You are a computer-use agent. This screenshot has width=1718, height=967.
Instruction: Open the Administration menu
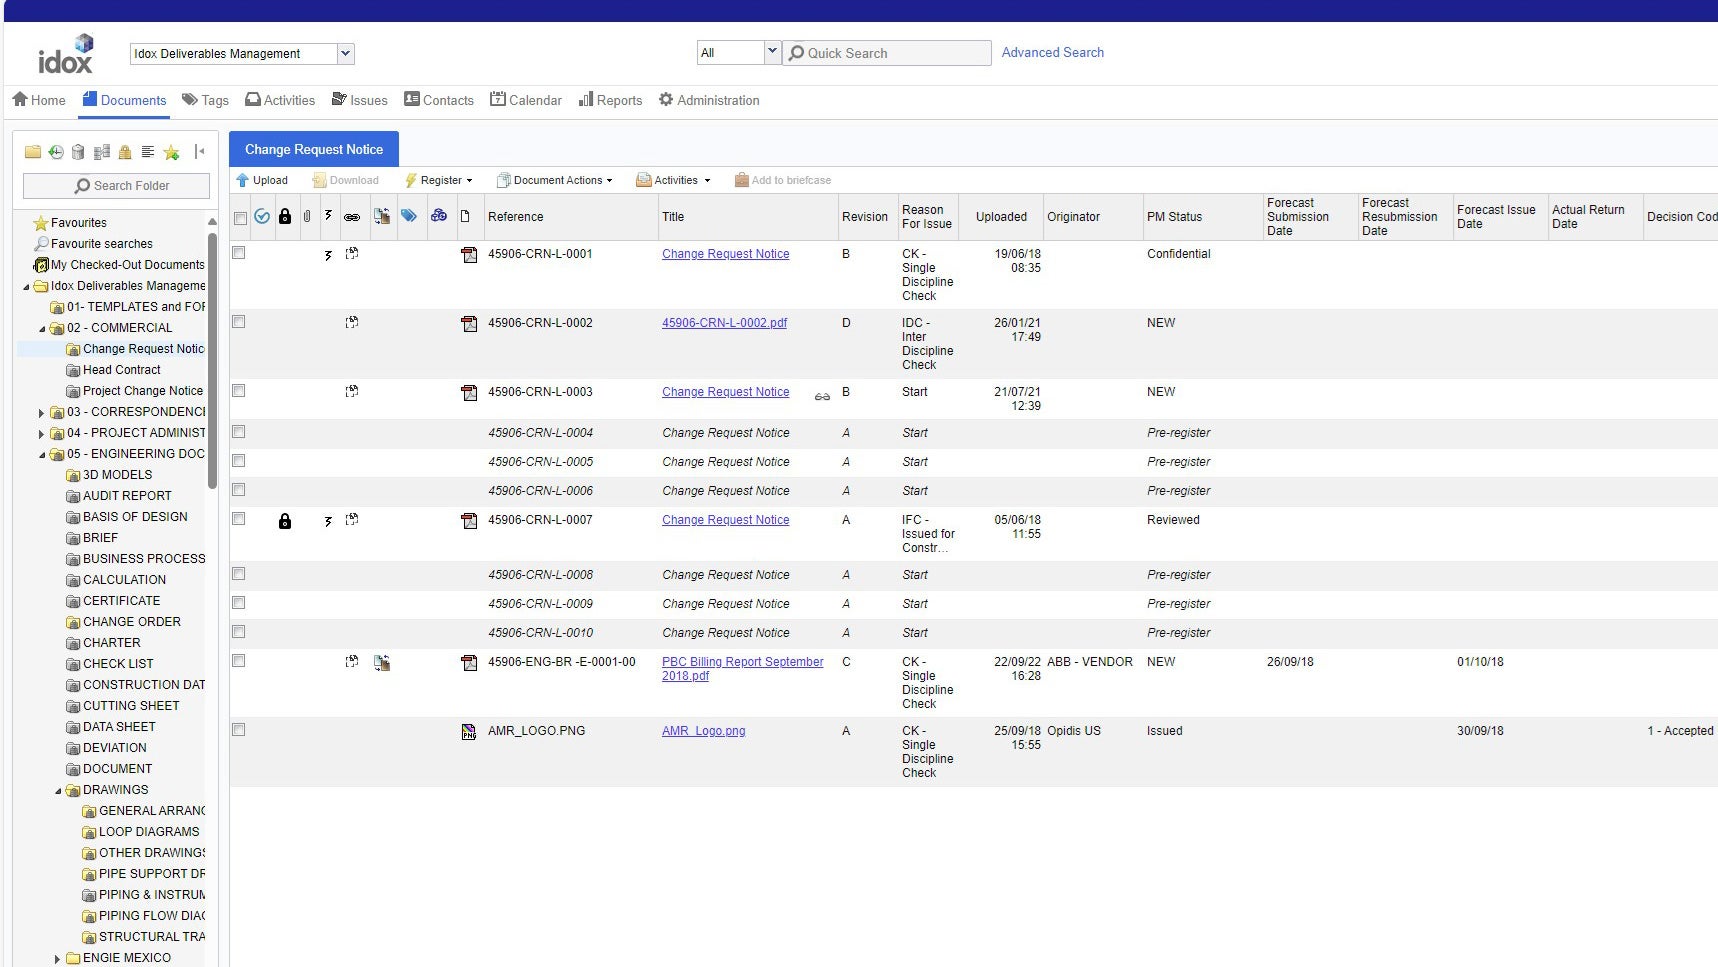709,100
